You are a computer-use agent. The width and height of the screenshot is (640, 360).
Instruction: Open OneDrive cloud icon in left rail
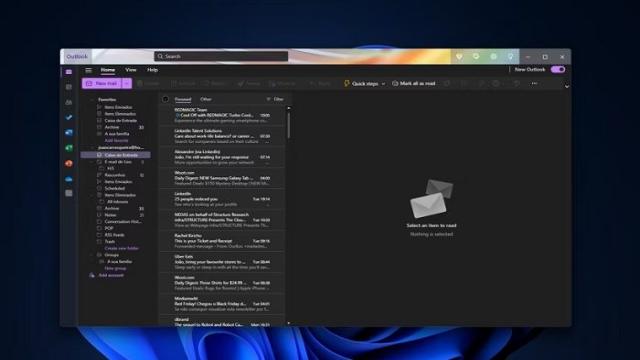[x=69, y=179]
